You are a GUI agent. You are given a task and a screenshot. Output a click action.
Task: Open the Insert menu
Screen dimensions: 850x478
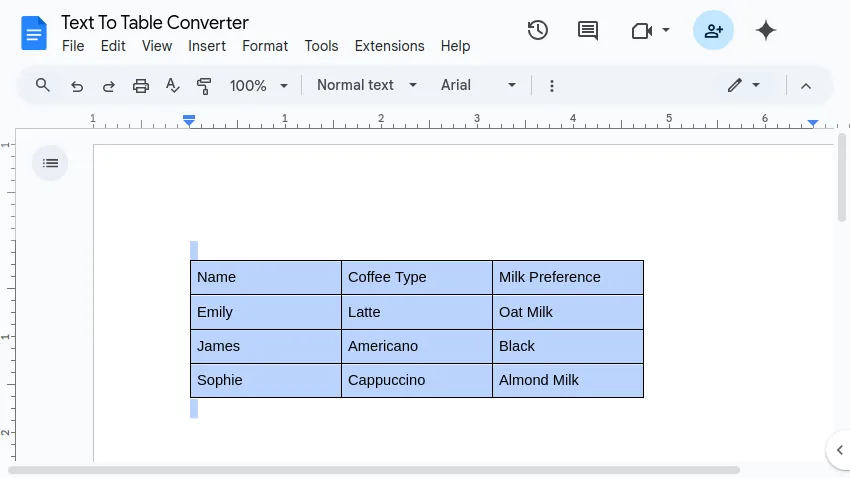click(x=207, y=46)
